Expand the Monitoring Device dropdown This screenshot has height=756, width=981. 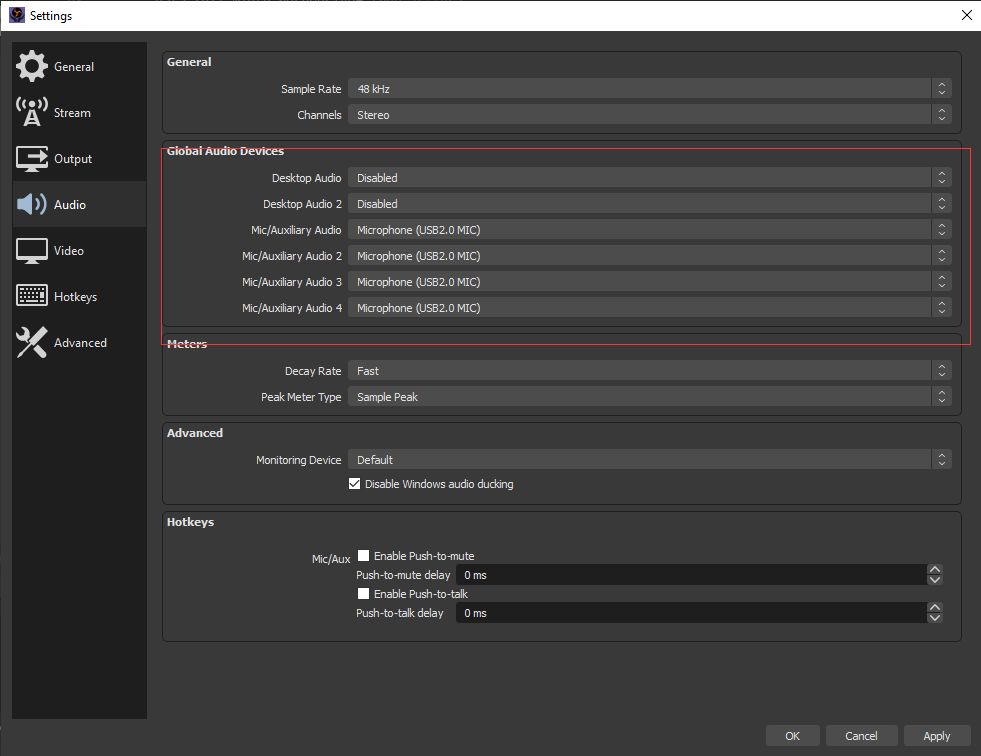(649, 460)
